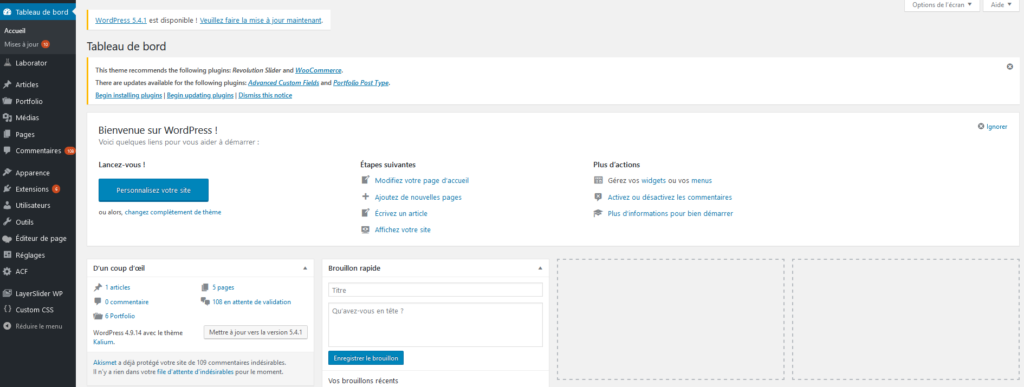Collapse the D'un coup d'œil widget
Image resolution: width=1024 pixels, height=387 pixels.
tap(304, 268)
